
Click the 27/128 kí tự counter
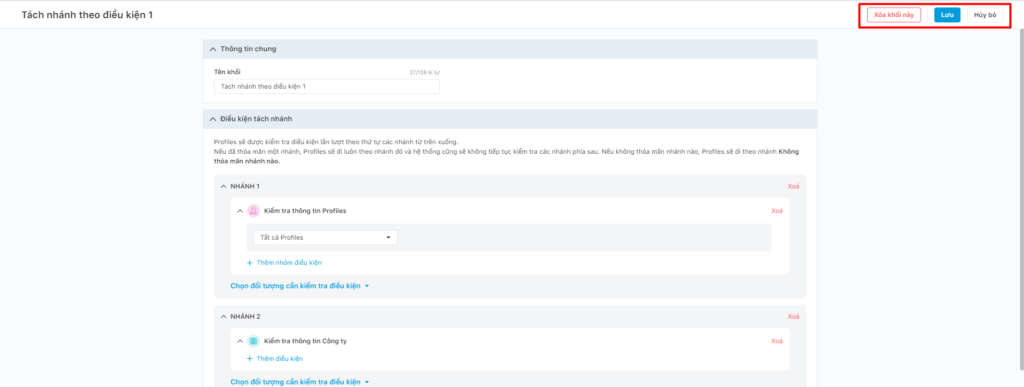[x=424, y=72]
